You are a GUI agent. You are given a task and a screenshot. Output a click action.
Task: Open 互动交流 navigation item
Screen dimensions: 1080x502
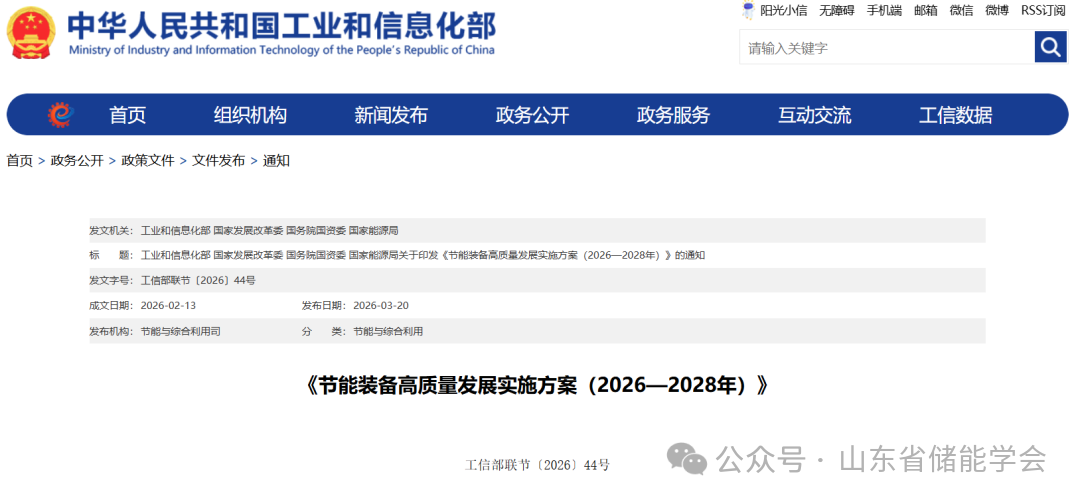[815, 115]
